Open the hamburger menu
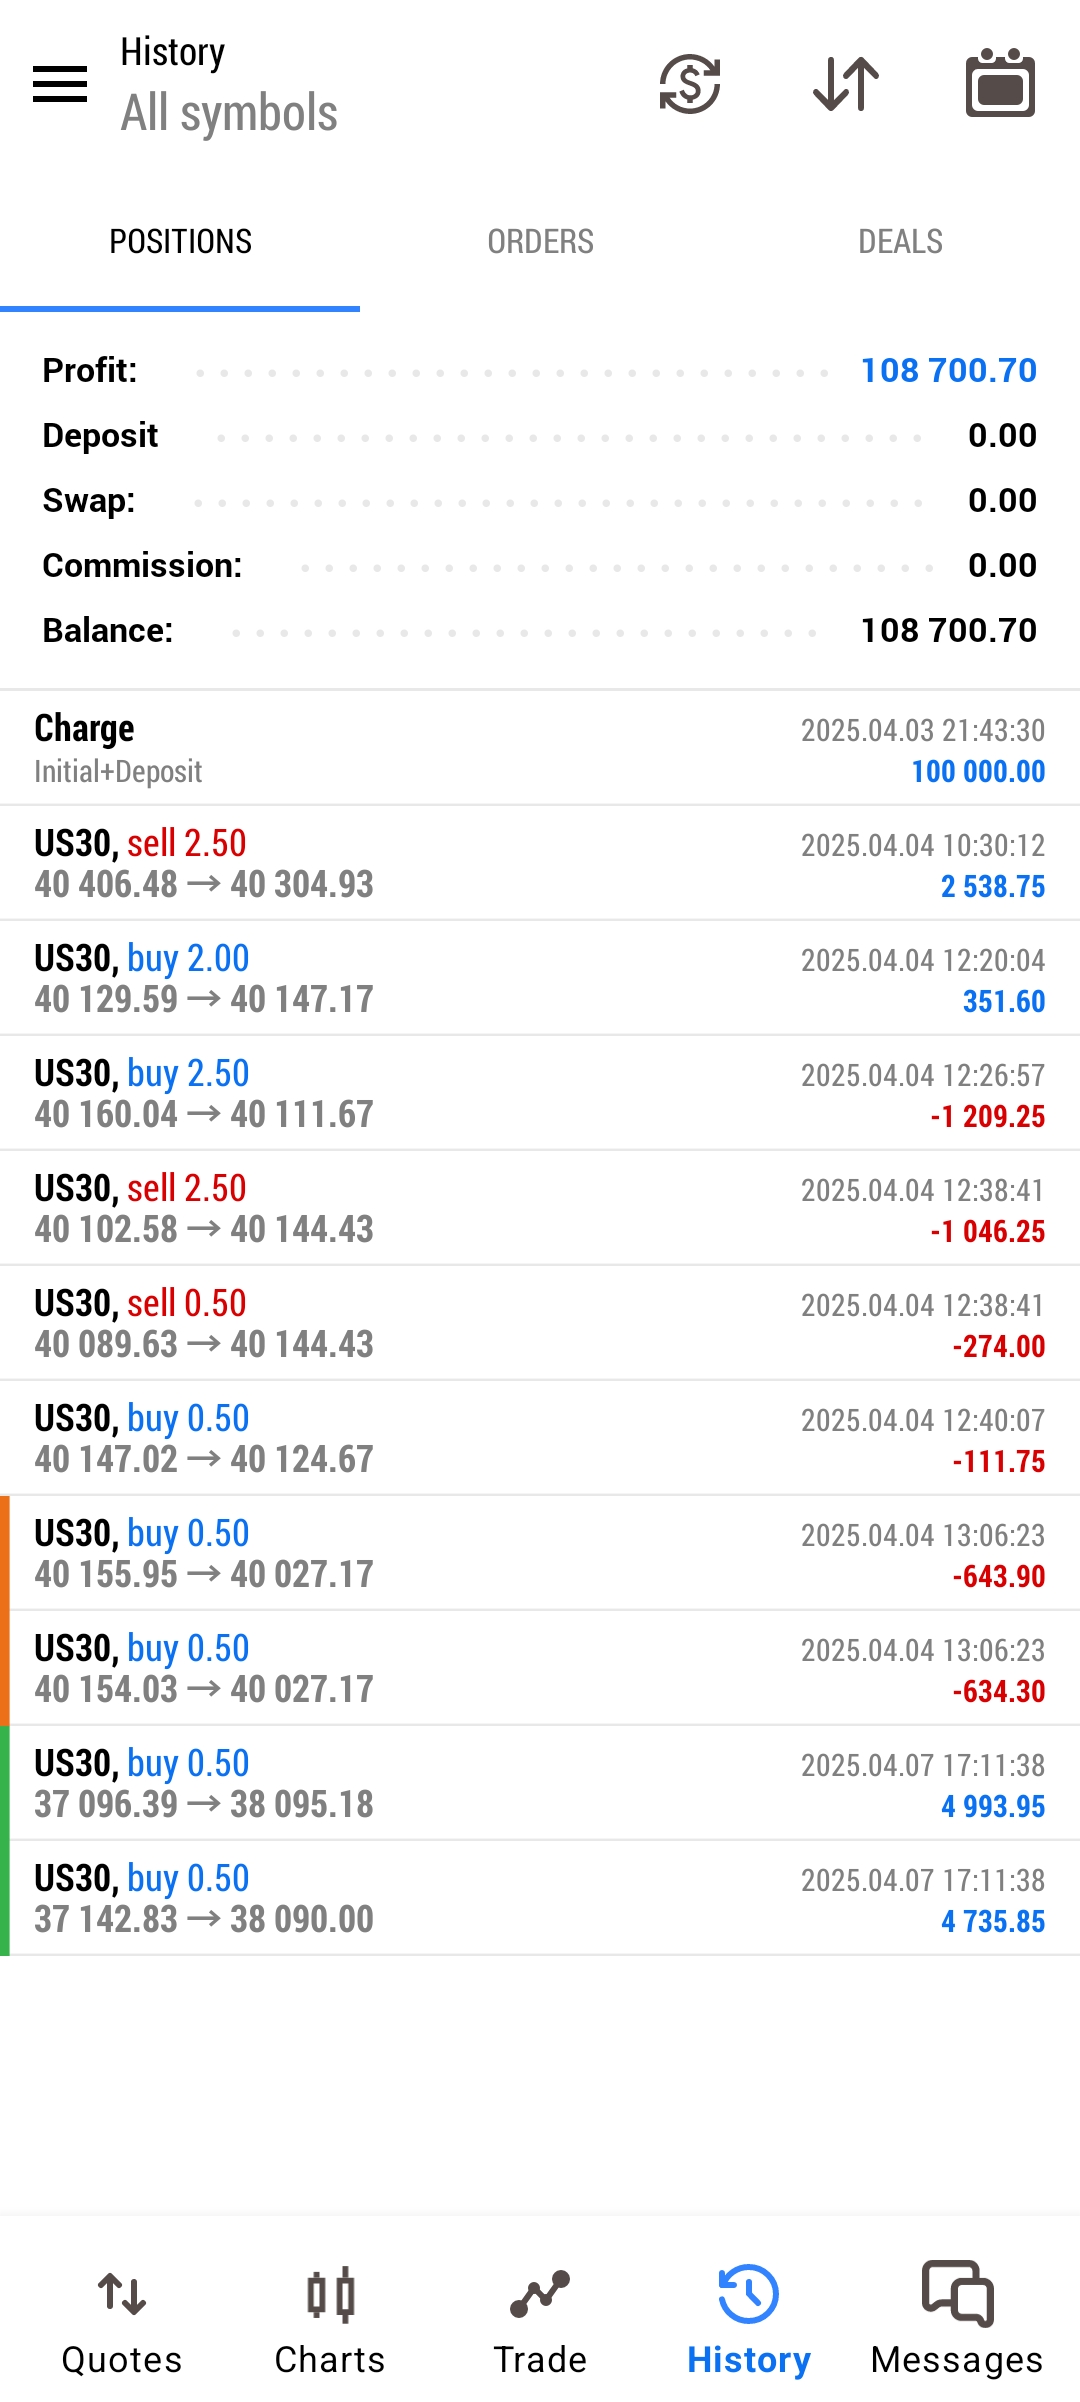The width and height of the screenshot is (1080, 2402). click(x=60, y=84)
